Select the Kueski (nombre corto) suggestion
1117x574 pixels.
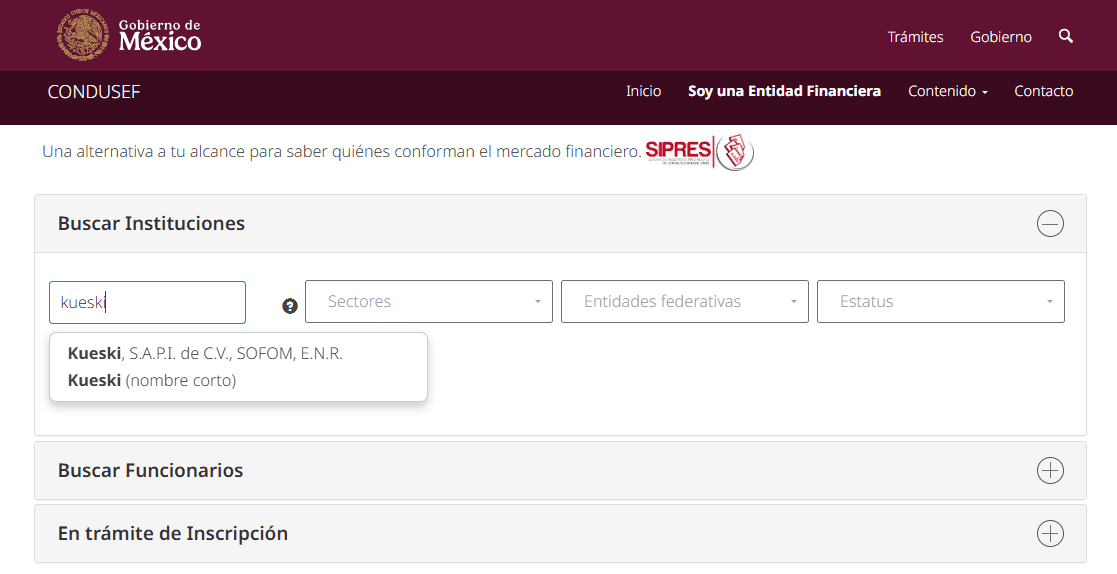tap(152, 380)
